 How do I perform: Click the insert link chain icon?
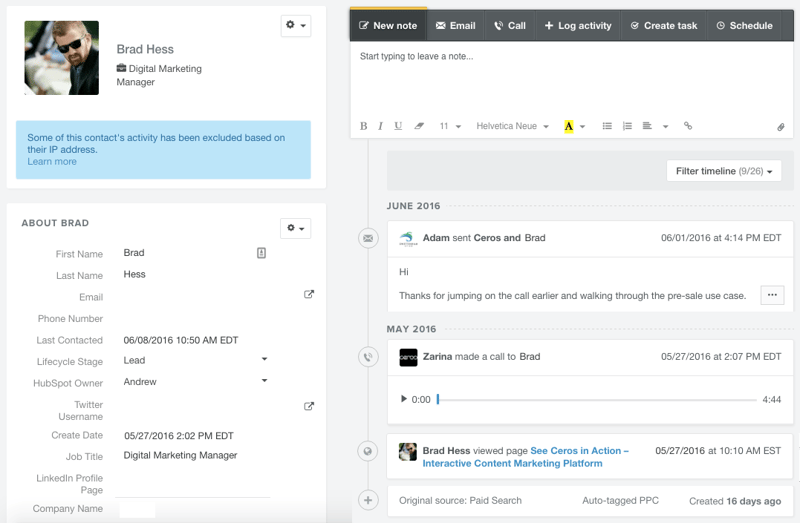point(688,127)
